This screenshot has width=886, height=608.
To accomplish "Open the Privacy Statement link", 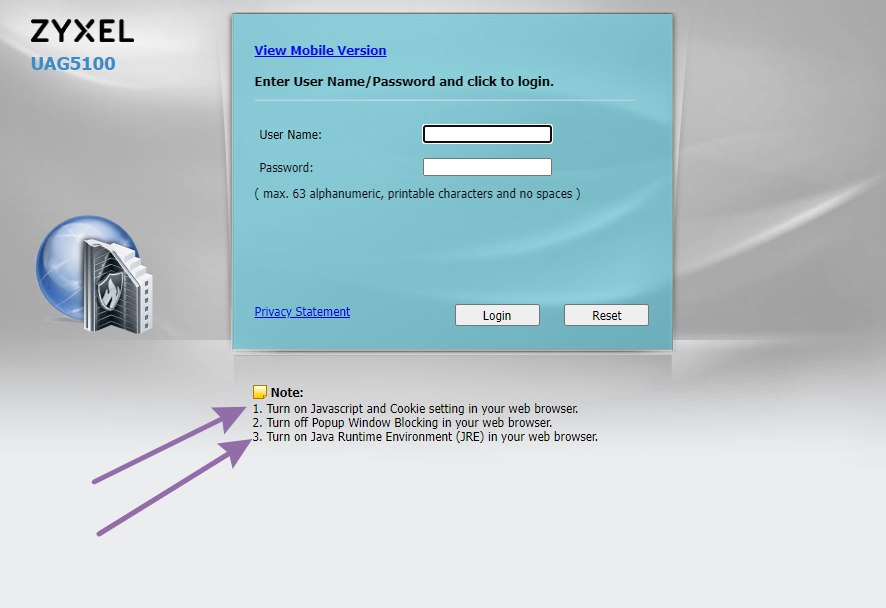I will pos(302,312).
